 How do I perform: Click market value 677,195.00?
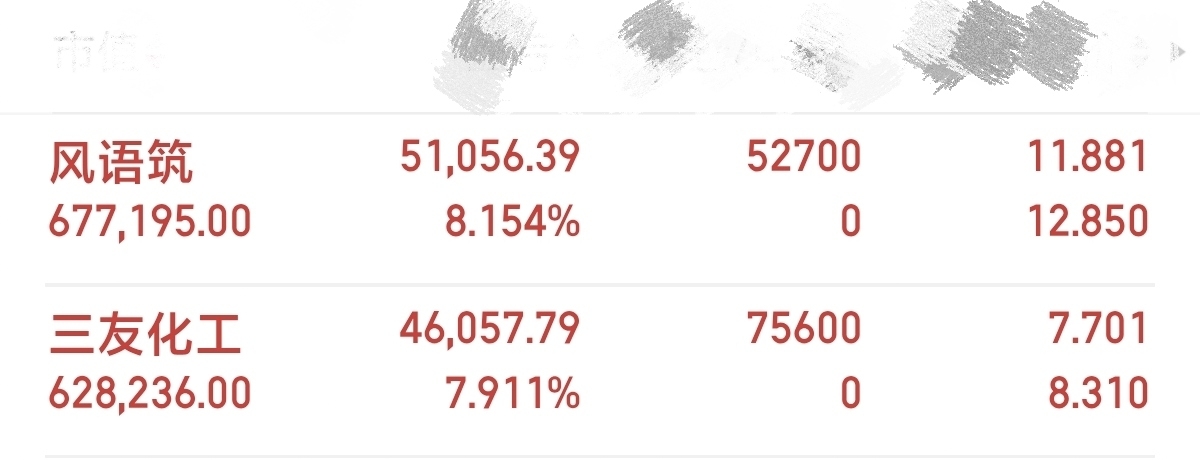150,221
